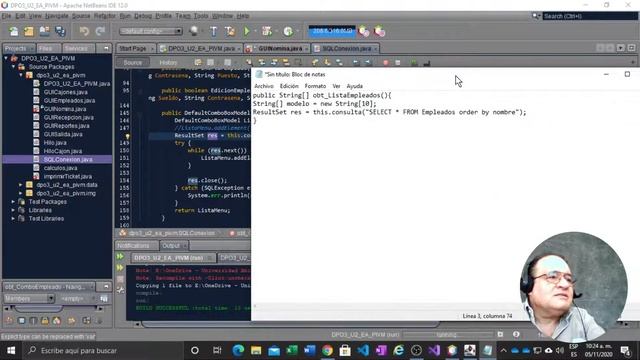Click the Save All toolbar icon
This screenshot has height=360, width=640.
(60, 31)
